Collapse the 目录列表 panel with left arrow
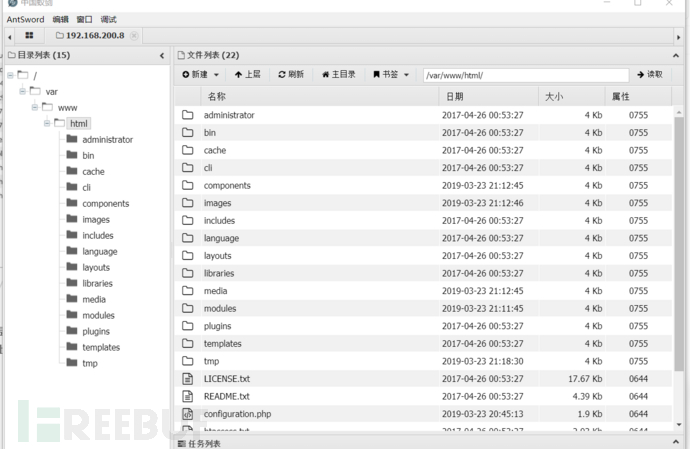Screen dimensions: 690x449 click(162, 55)
